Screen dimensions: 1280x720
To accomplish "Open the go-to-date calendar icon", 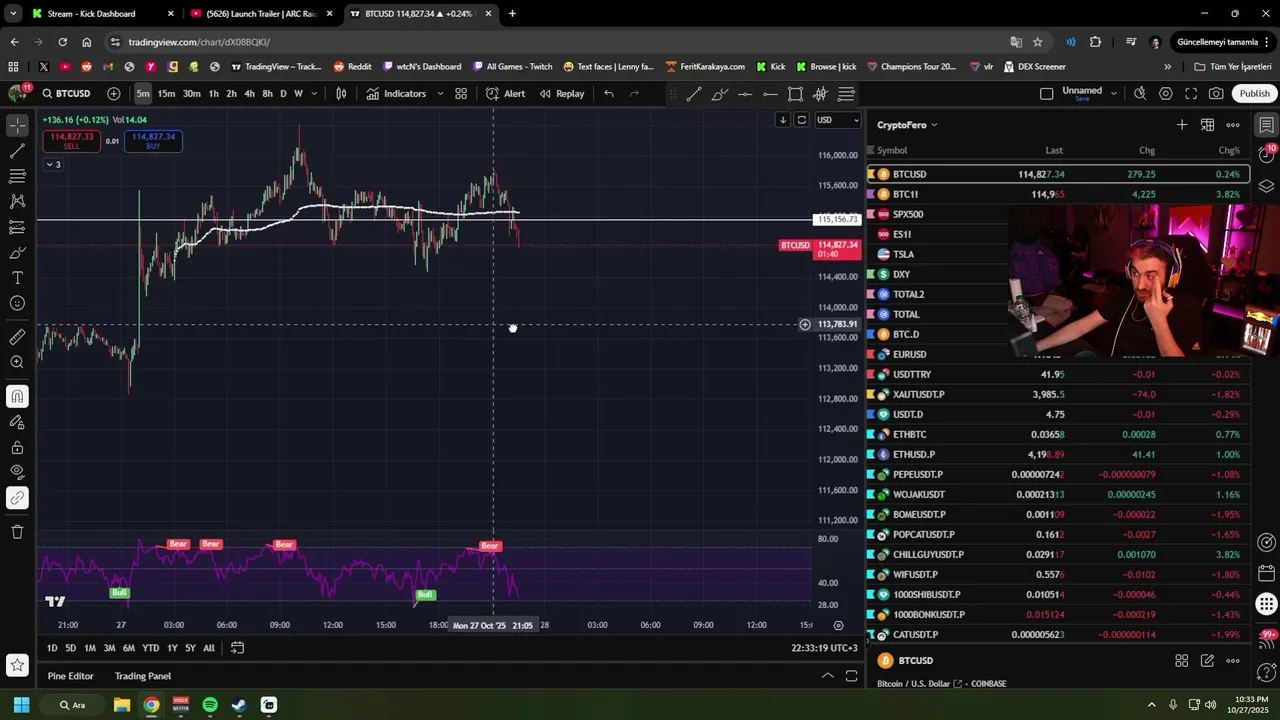I will [237, 648].
